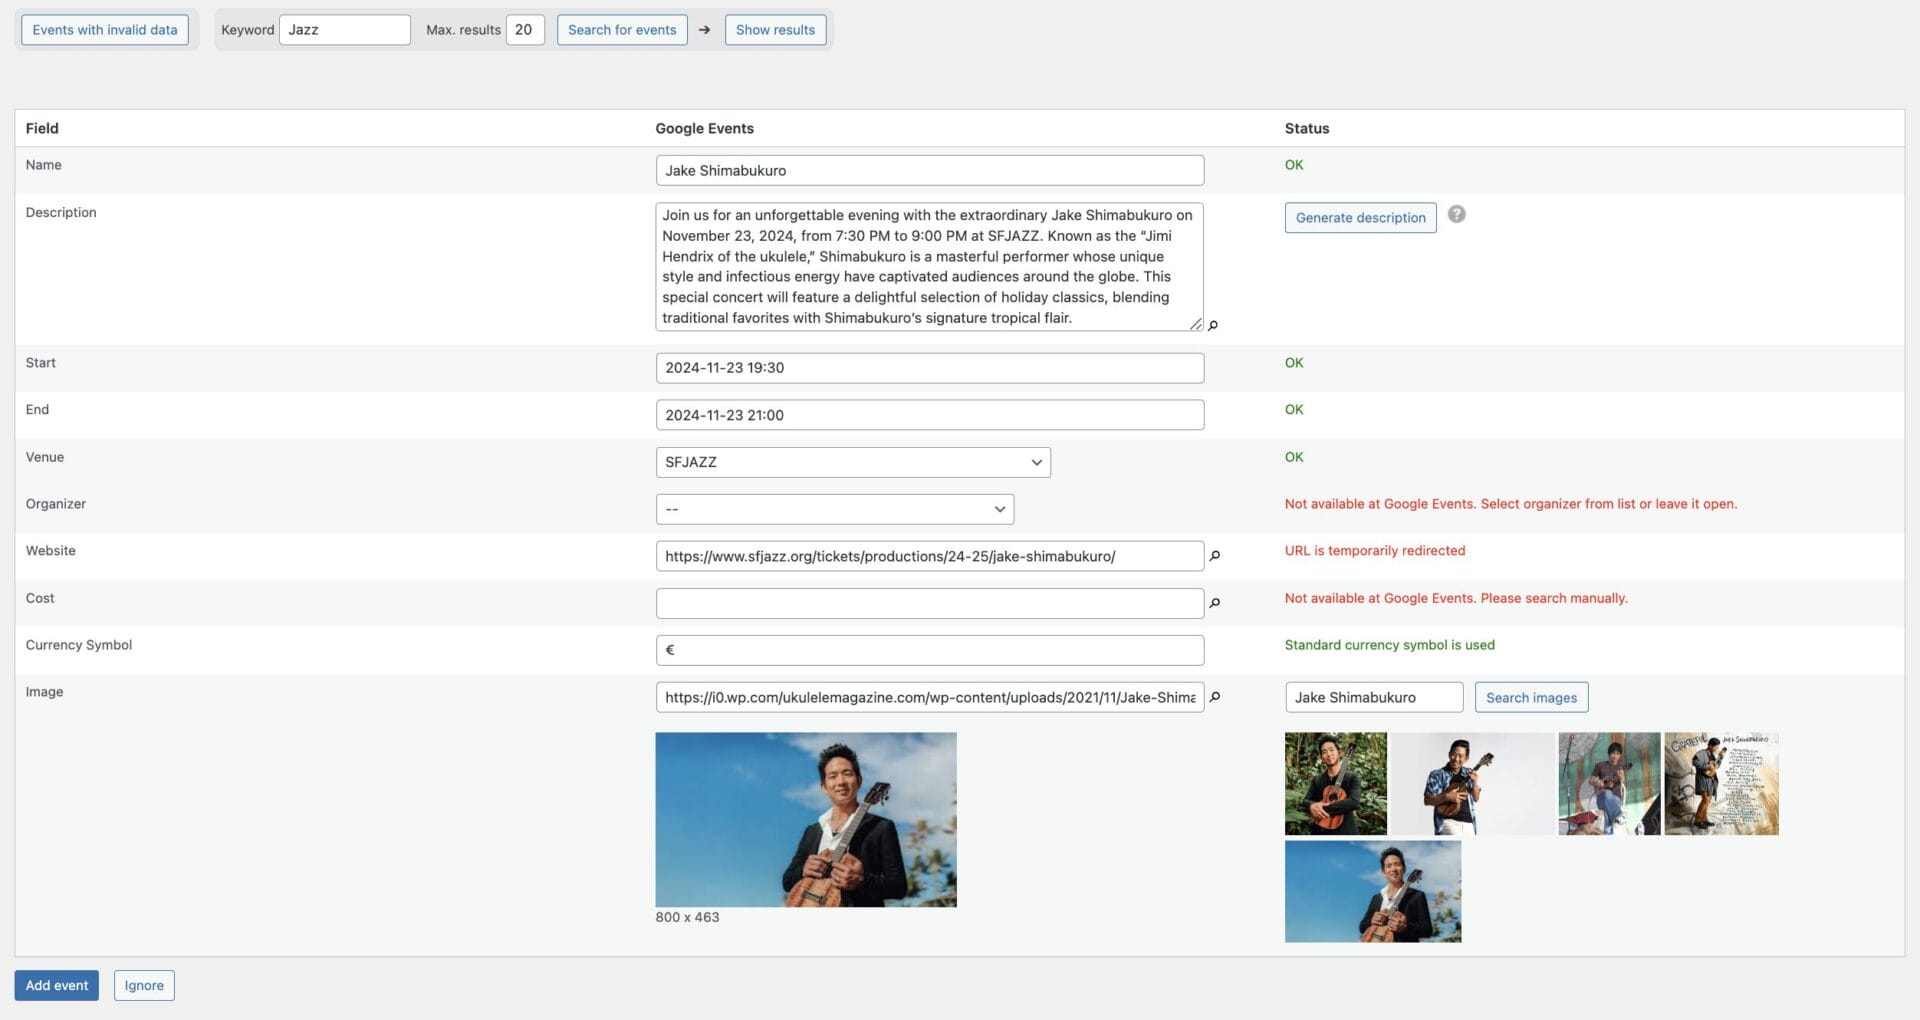Click the magnifier icon beside the Description box
The image size is (1920, 1020).
pos(1212,325)
